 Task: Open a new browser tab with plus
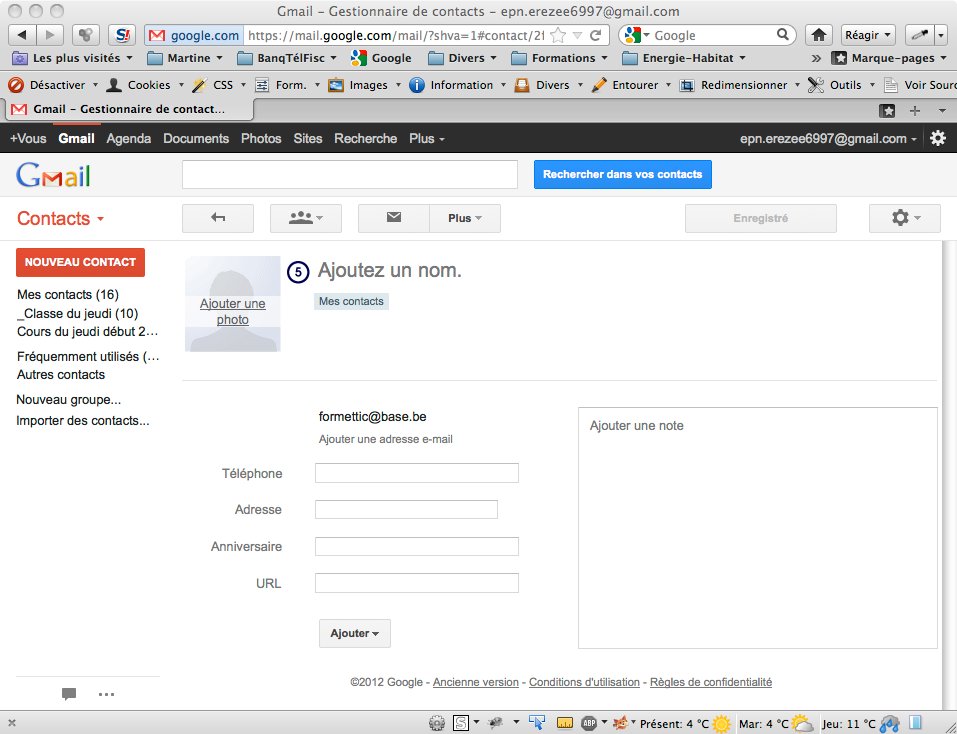click(x=914, y=110)
